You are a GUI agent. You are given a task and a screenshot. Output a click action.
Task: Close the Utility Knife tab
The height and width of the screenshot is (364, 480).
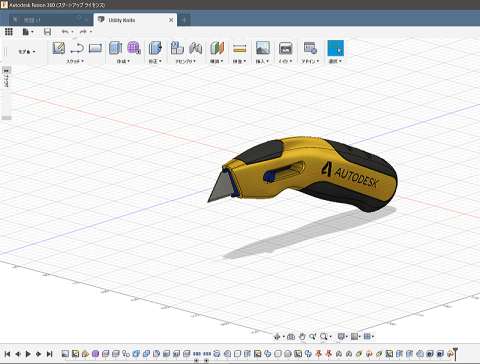point(171,20)
